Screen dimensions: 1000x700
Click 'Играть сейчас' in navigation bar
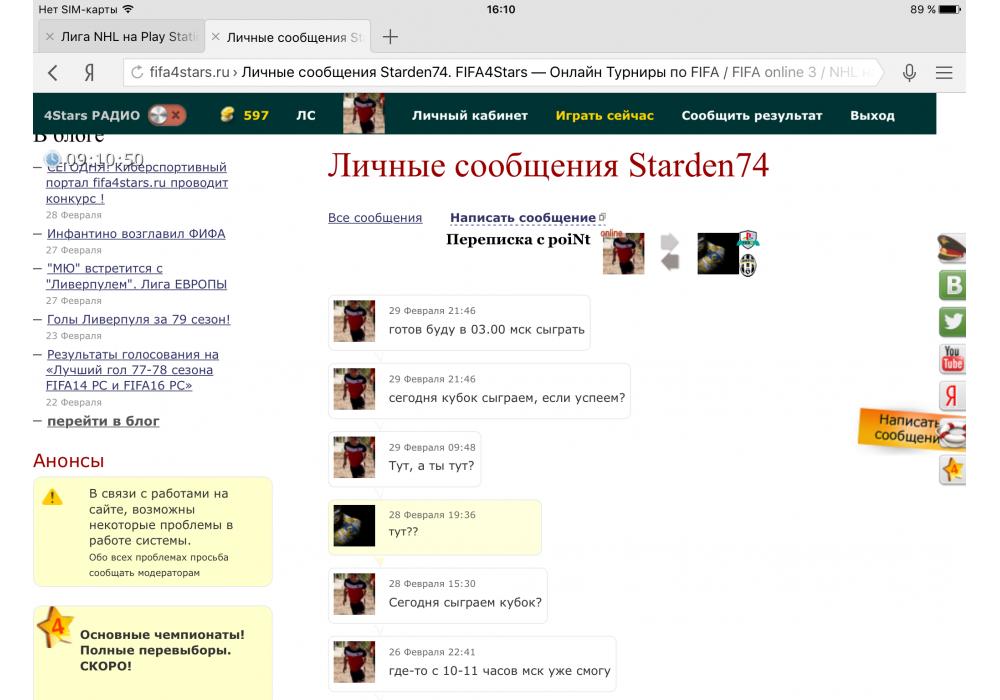pyautogui.click(x=604, y=115)
